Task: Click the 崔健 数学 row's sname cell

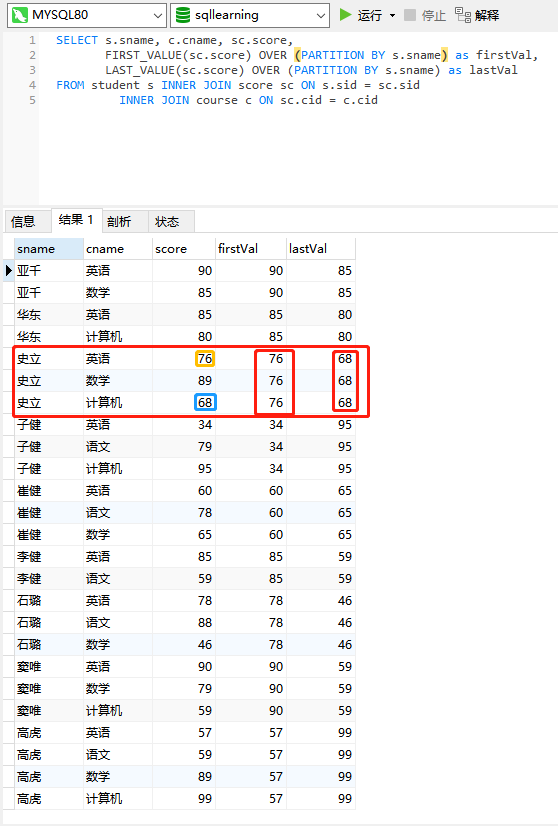Action: point(48,535)
